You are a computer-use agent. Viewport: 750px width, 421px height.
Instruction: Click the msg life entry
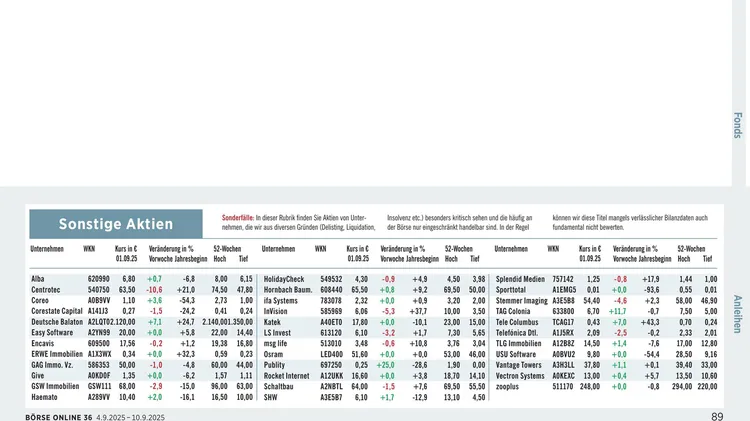click(x=276, y=343)
